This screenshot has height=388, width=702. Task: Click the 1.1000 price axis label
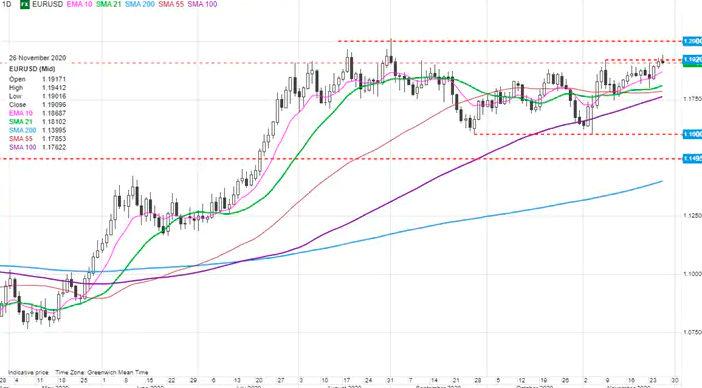coord(693,274)
